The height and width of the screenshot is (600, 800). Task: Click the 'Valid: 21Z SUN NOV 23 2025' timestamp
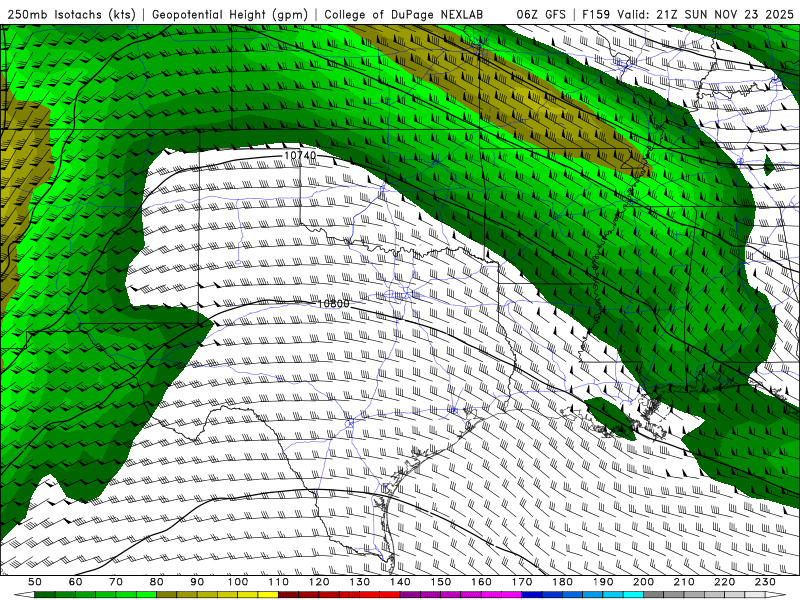706,15
